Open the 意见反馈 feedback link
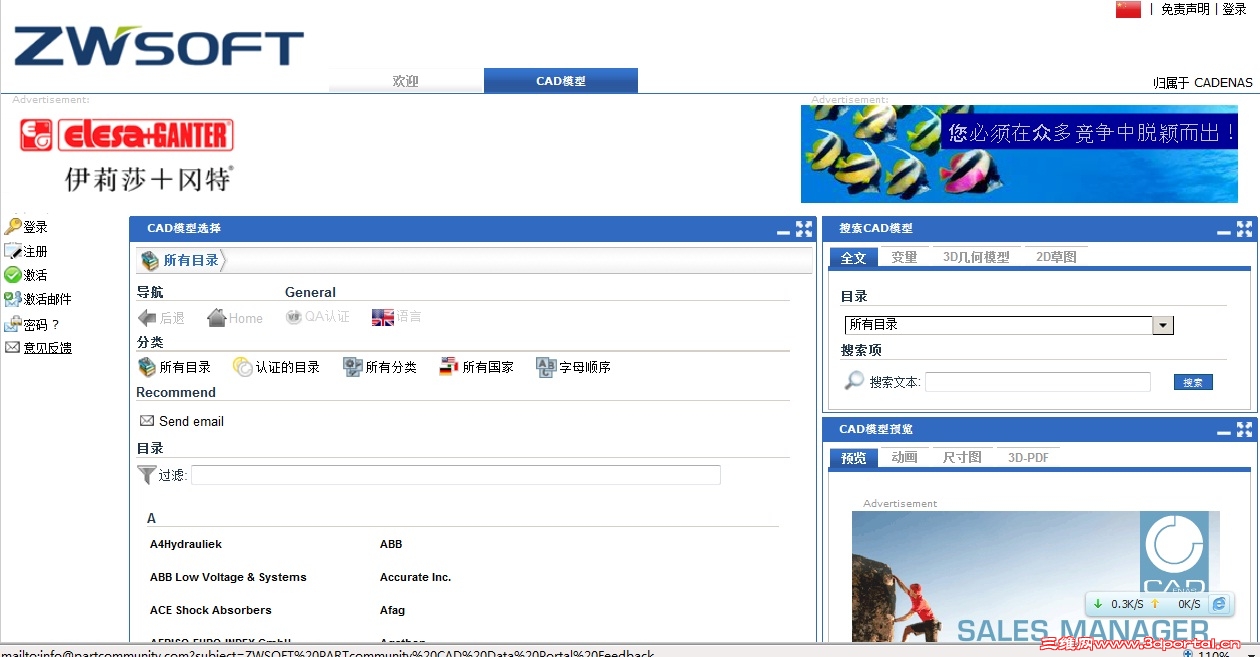 pos(48,348)
